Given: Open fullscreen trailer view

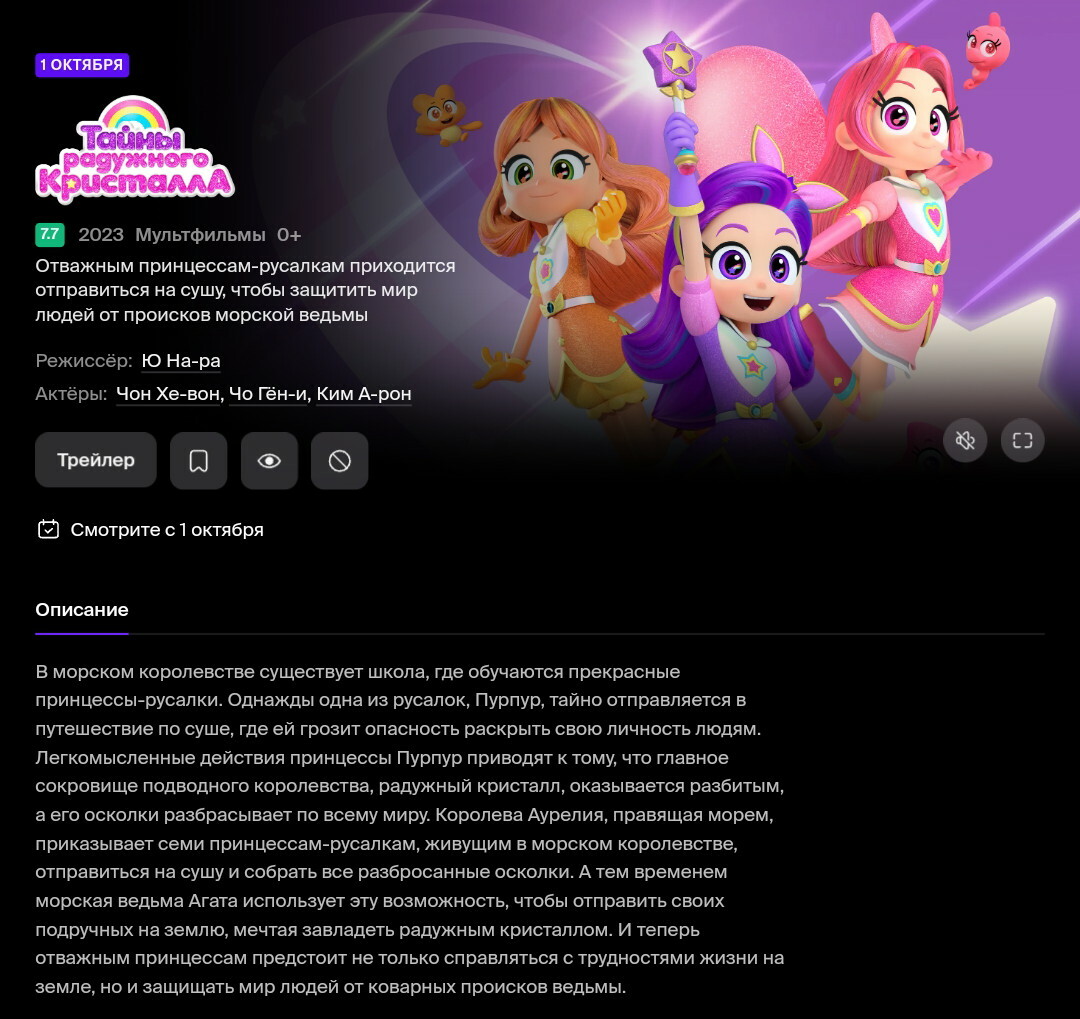Looking at the screenshot, I should pyautogui.click(x=1022, y=440).
